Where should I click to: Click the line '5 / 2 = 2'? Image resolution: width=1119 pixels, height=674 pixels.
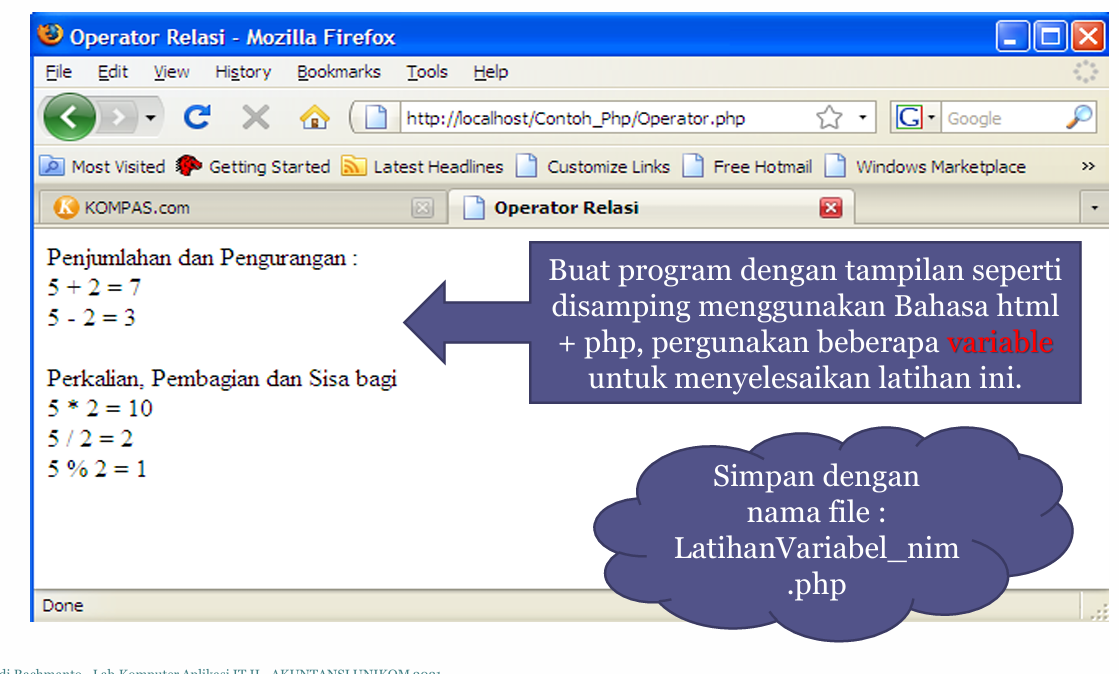(90, 438)
